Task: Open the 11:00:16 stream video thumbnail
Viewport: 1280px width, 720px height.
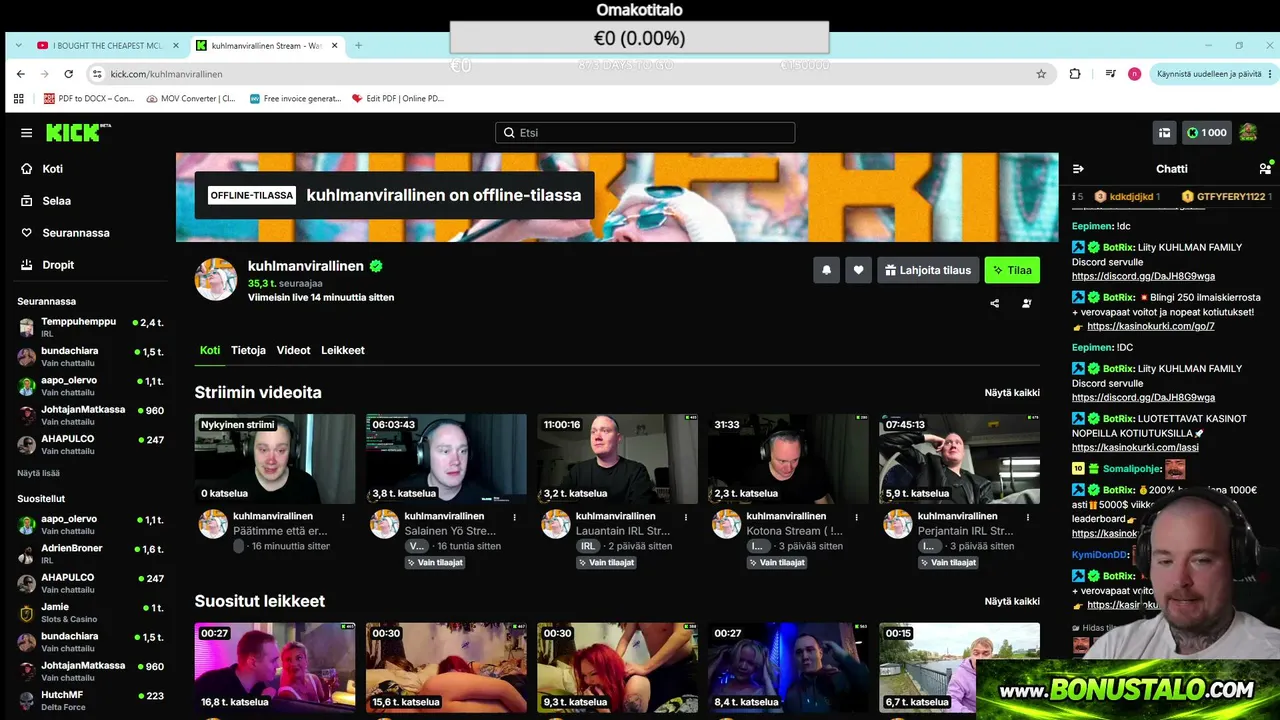Action: tap(617, 459)
